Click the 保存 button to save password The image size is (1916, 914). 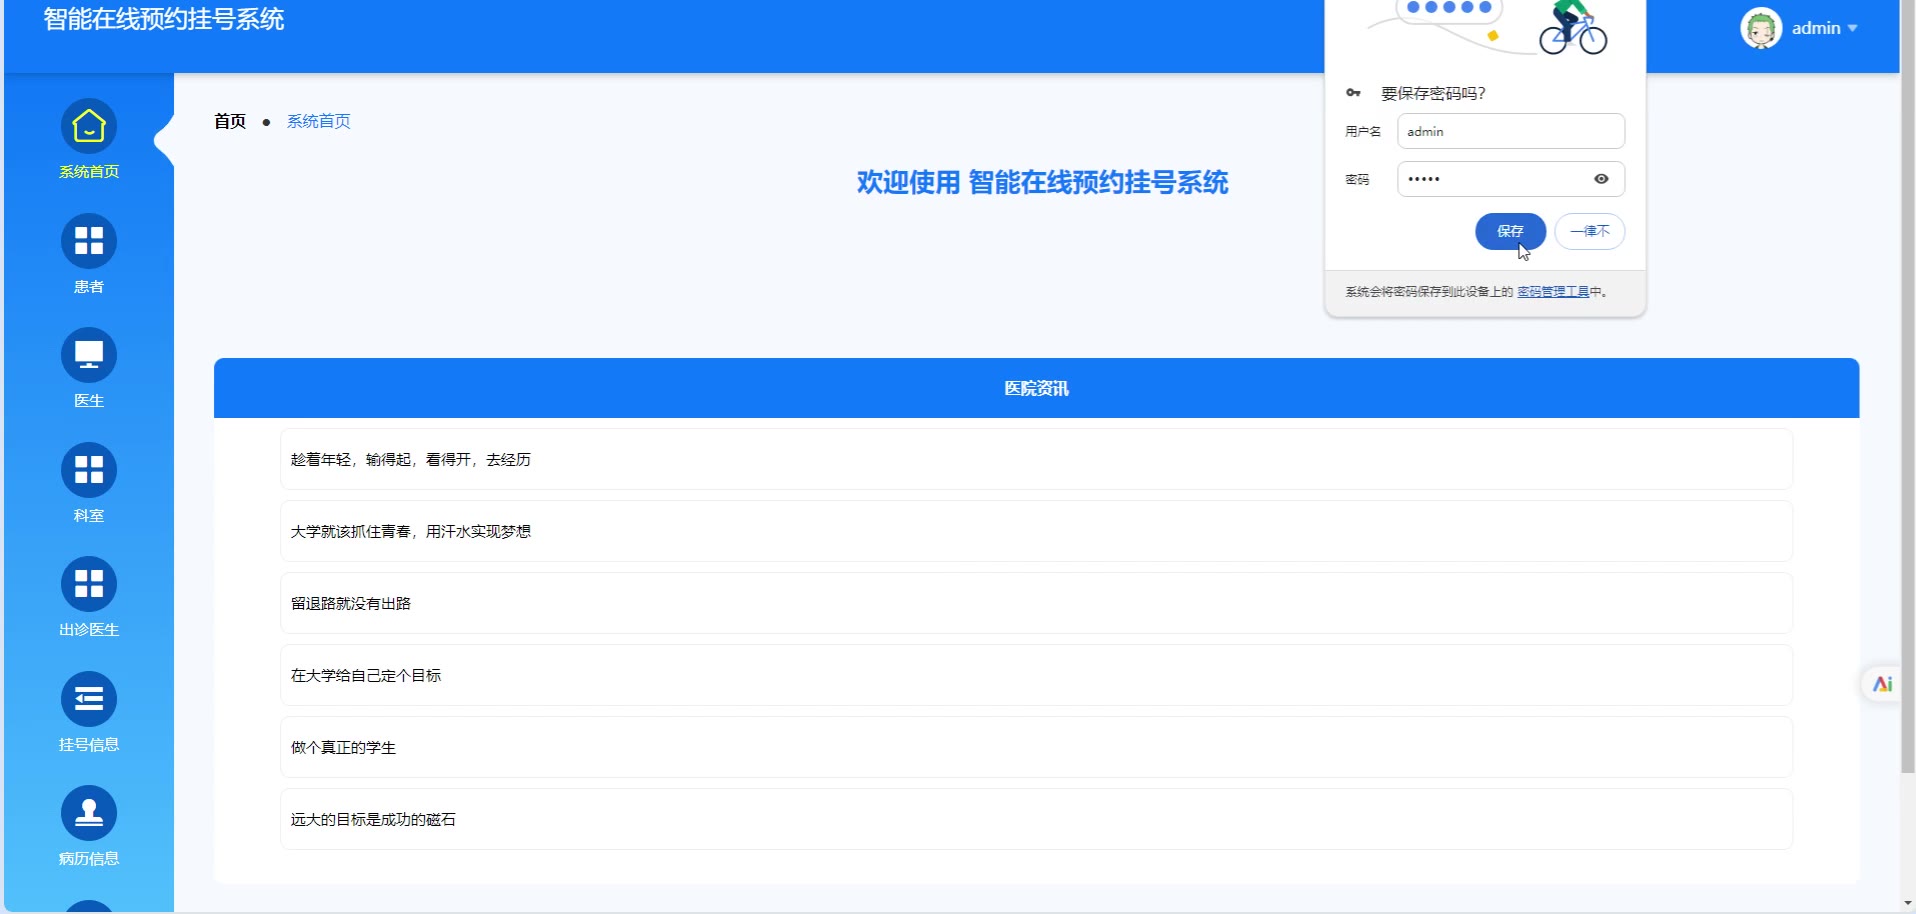click(1510, 231)
